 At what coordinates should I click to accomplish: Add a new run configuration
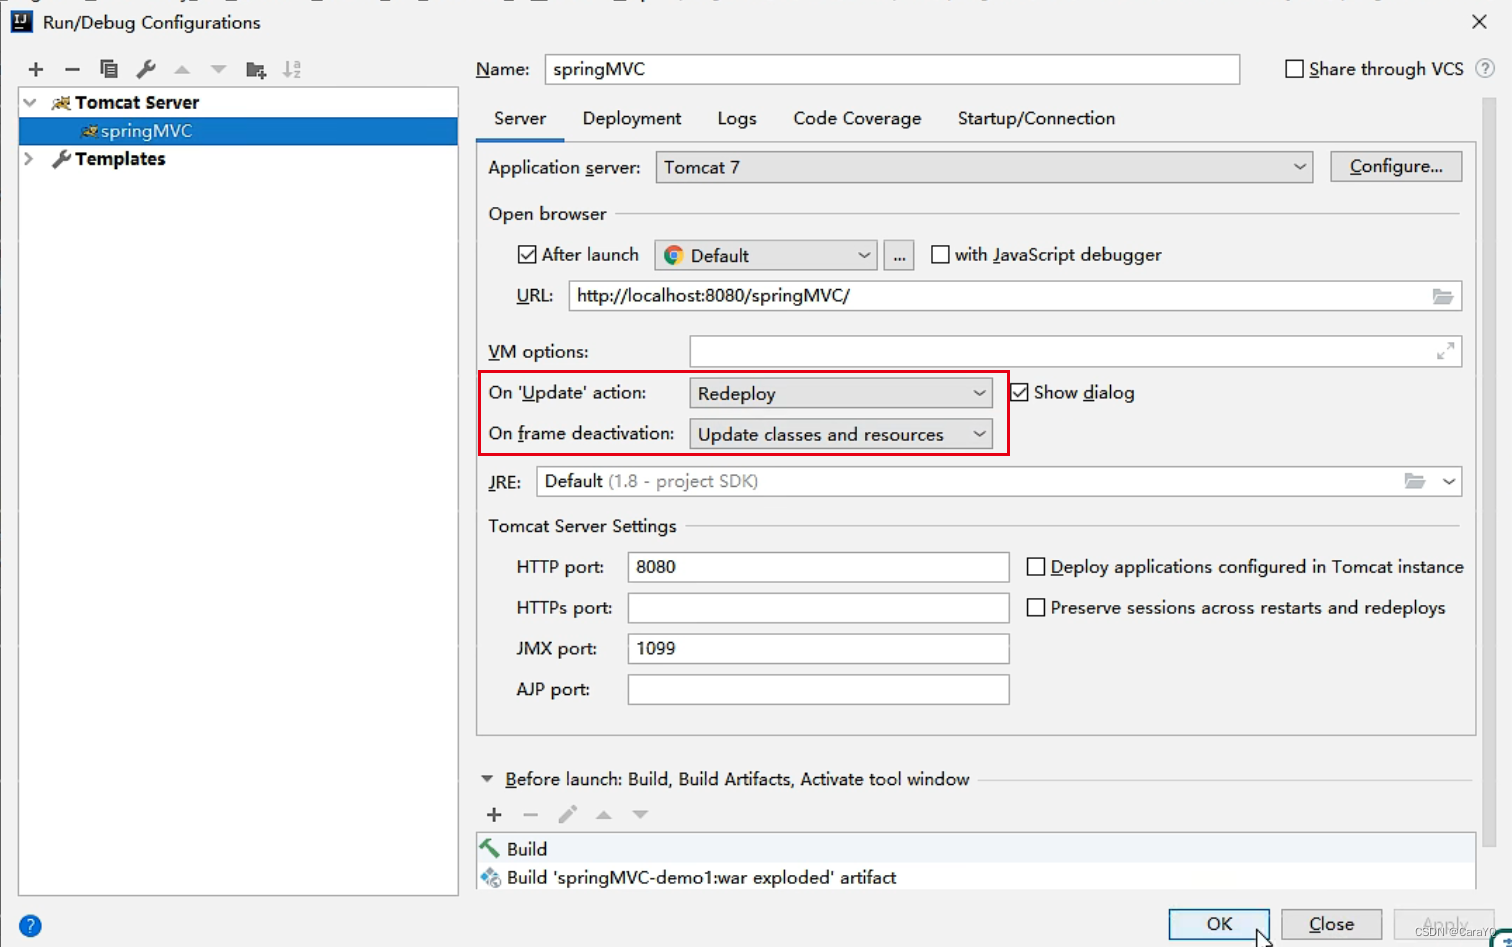pos(36,69)
